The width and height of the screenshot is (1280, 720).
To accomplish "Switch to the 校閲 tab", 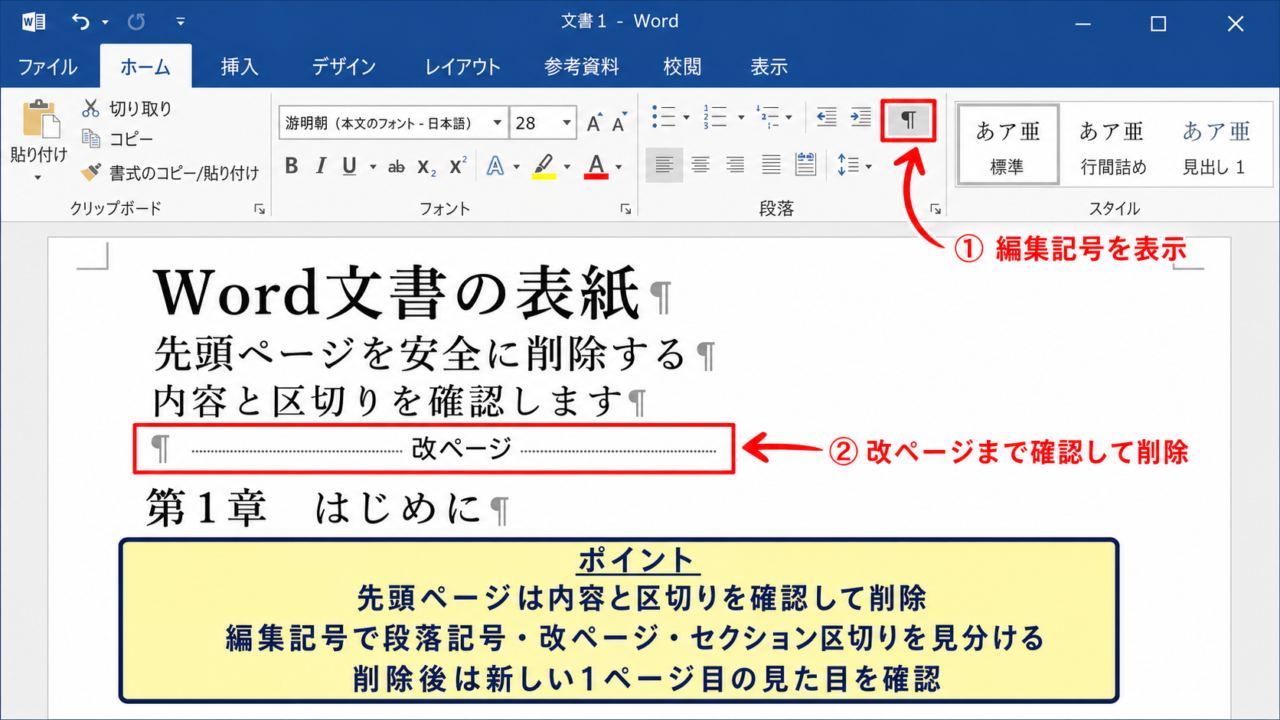I will [x=682, y=67].
